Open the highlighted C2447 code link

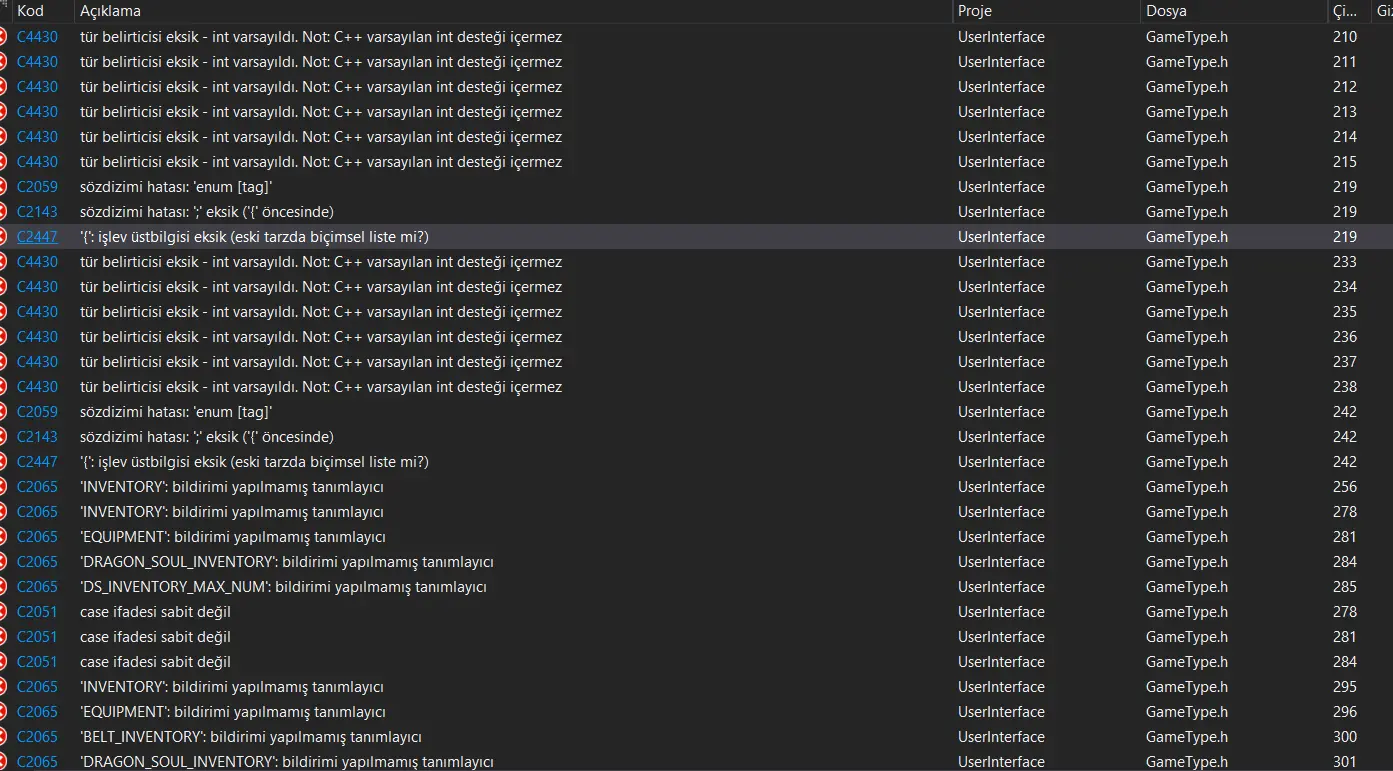(x=37, y=237)
